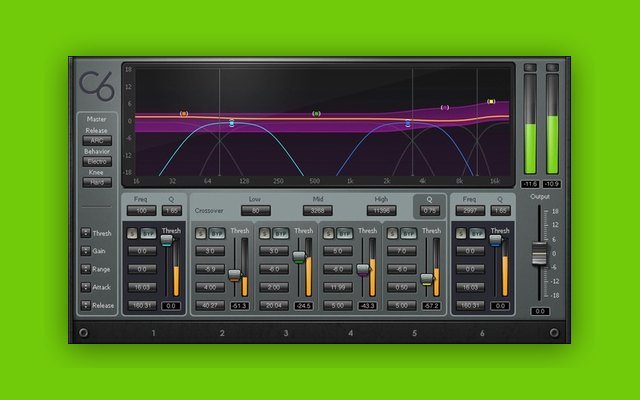Change the Hard knee selector

click(97, 182)
